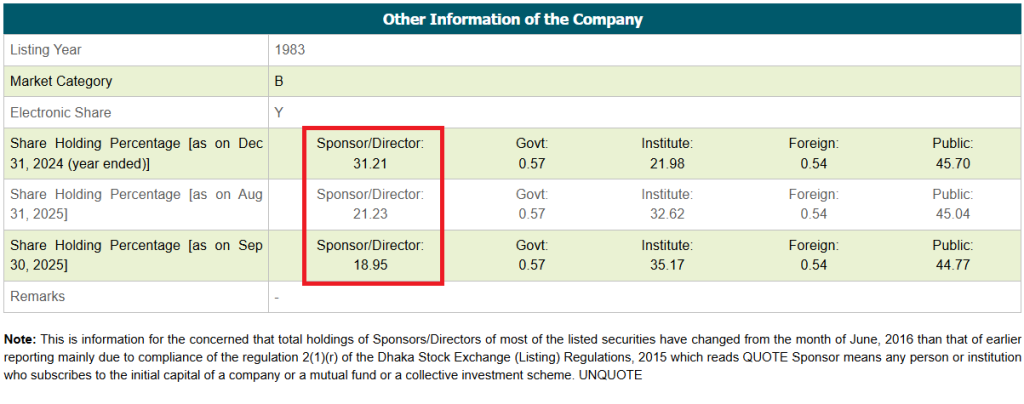1024x404 pixels.
Task: Select the Electronic Share value Y
Action: click(279, 112)
